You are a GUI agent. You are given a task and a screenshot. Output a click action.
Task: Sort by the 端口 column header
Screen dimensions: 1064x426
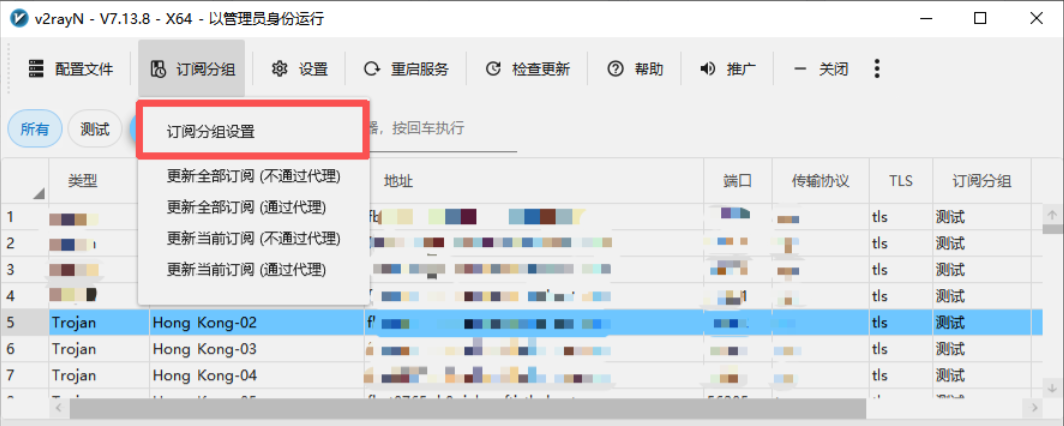tap(738, 180)
